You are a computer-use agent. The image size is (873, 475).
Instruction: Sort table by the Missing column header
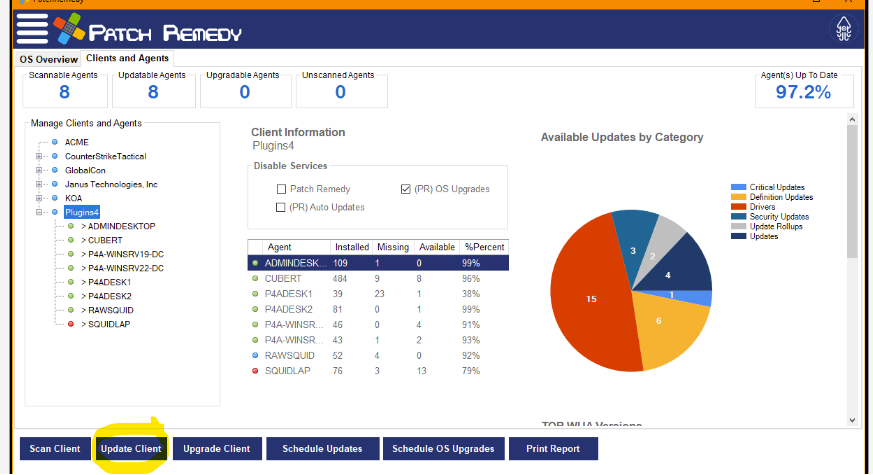[392, 247]
